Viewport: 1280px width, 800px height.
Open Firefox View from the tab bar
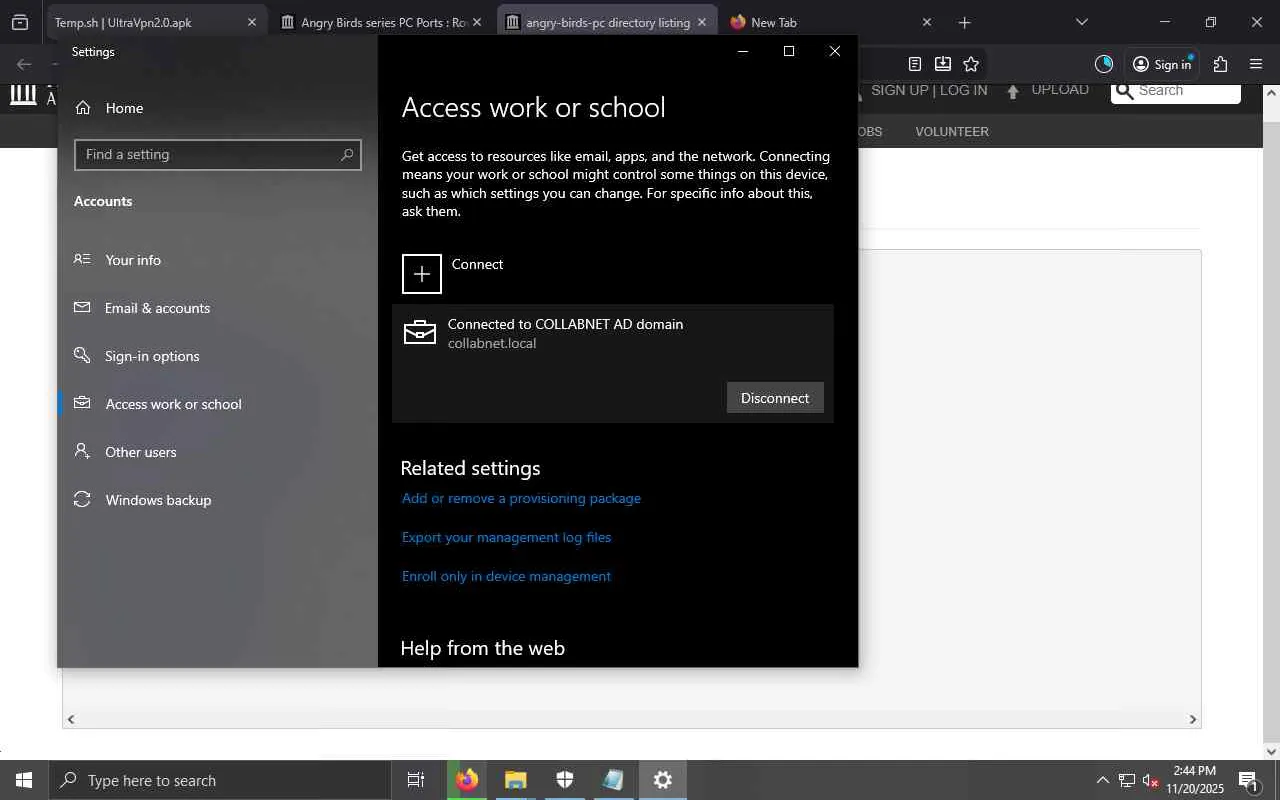coord(20,22)
